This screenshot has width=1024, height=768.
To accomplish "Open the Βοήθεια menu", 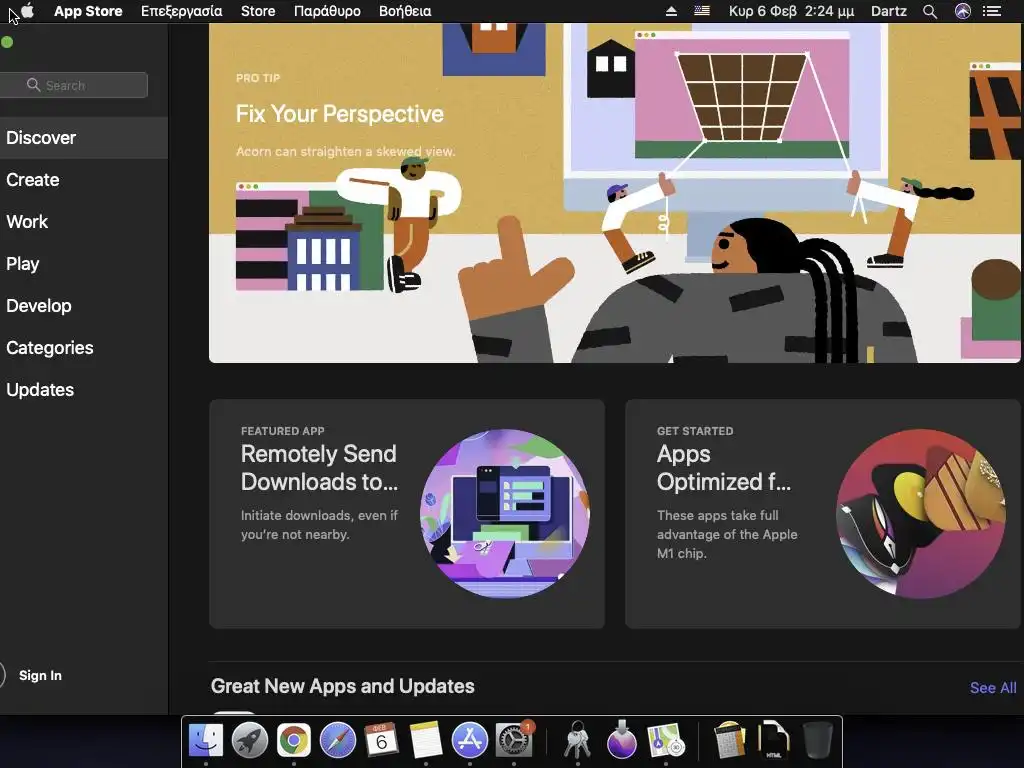I will [405, 11].
